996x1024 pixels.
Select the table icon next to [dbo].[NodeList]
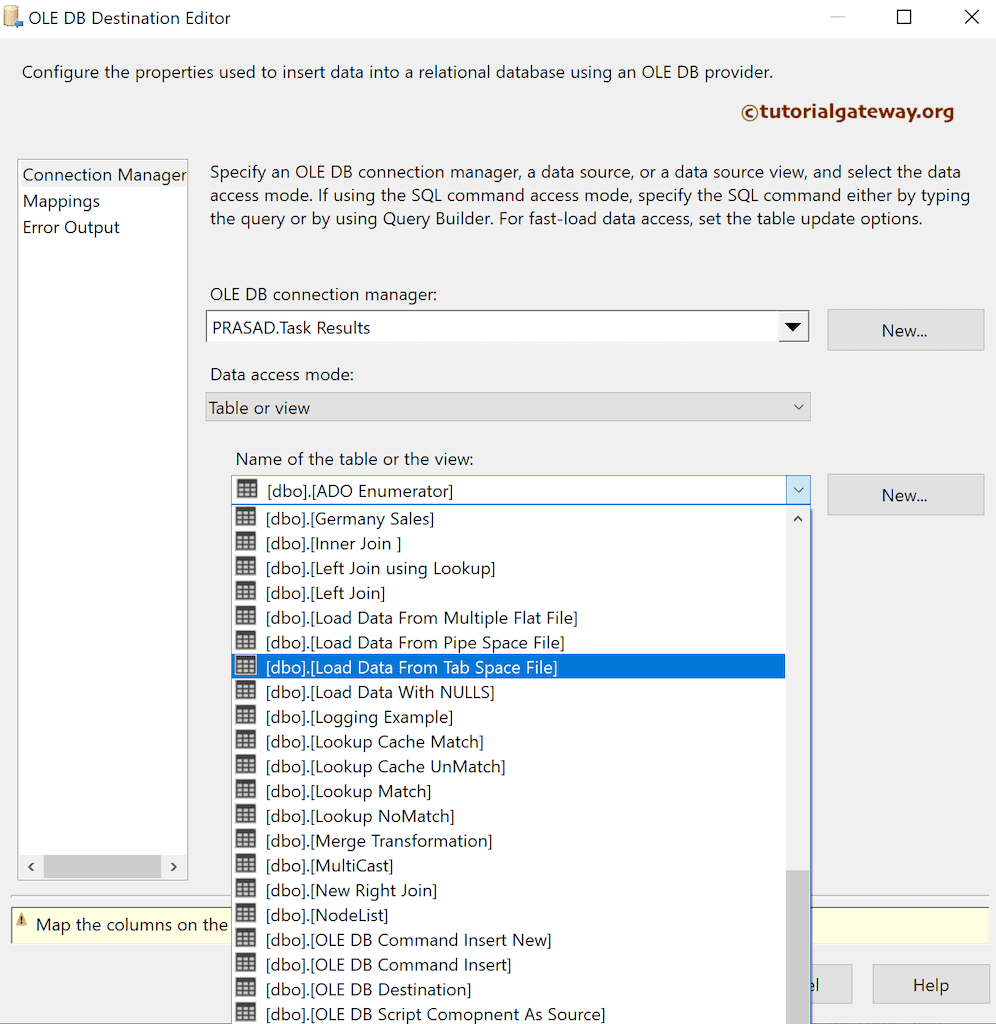(x=246, y=914)
